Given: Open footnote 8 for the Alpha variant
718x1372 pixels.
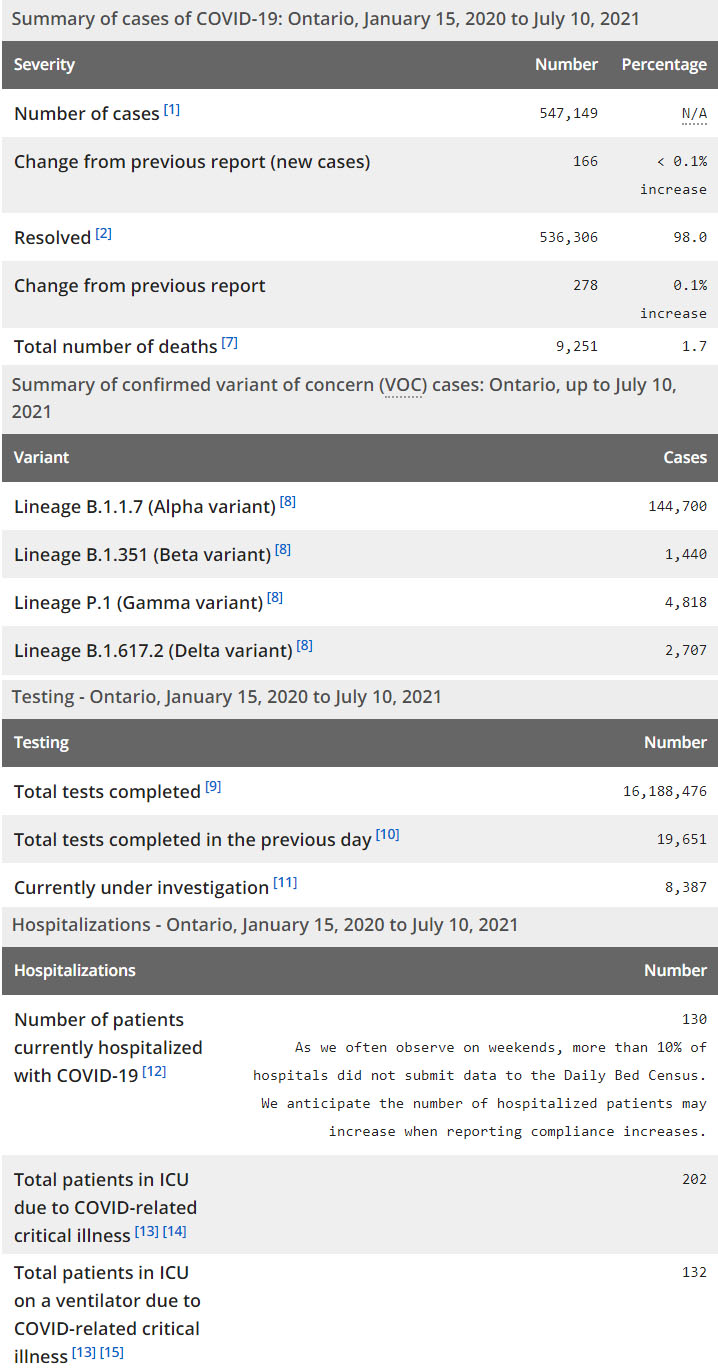Looking at the screenshot, I should coord(288,502).
